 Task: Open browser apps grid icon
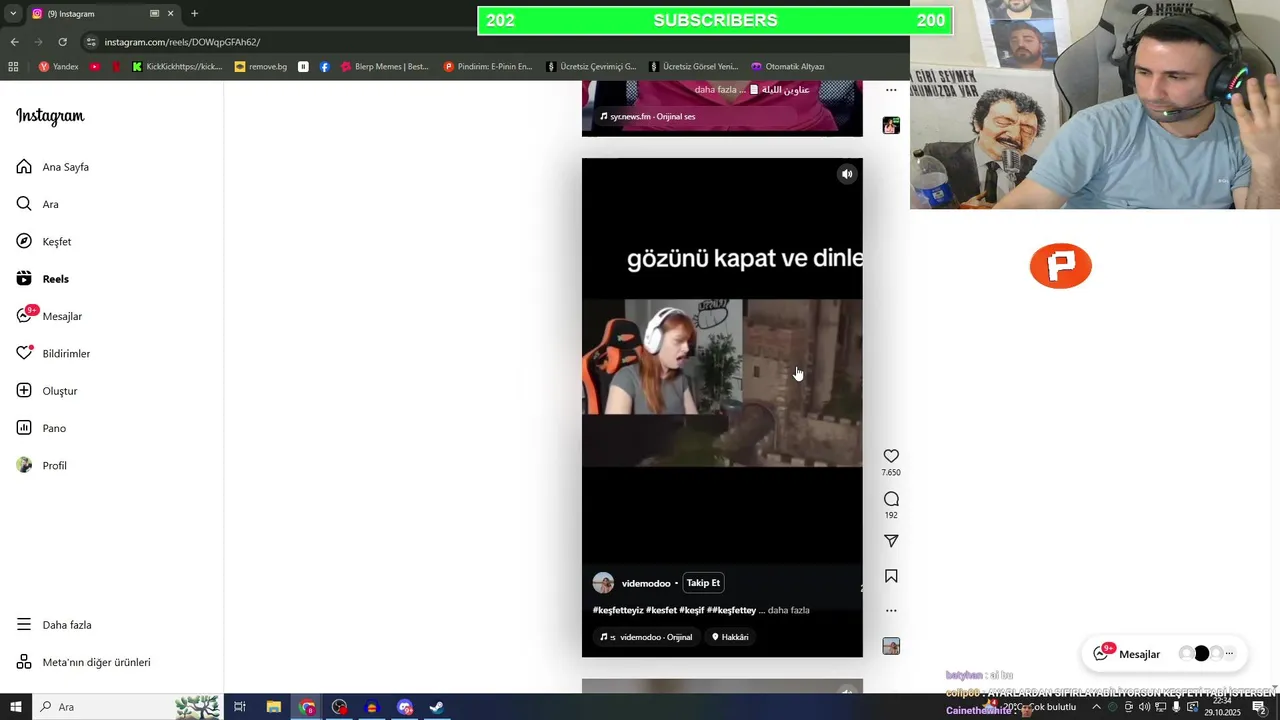[13, 67]
